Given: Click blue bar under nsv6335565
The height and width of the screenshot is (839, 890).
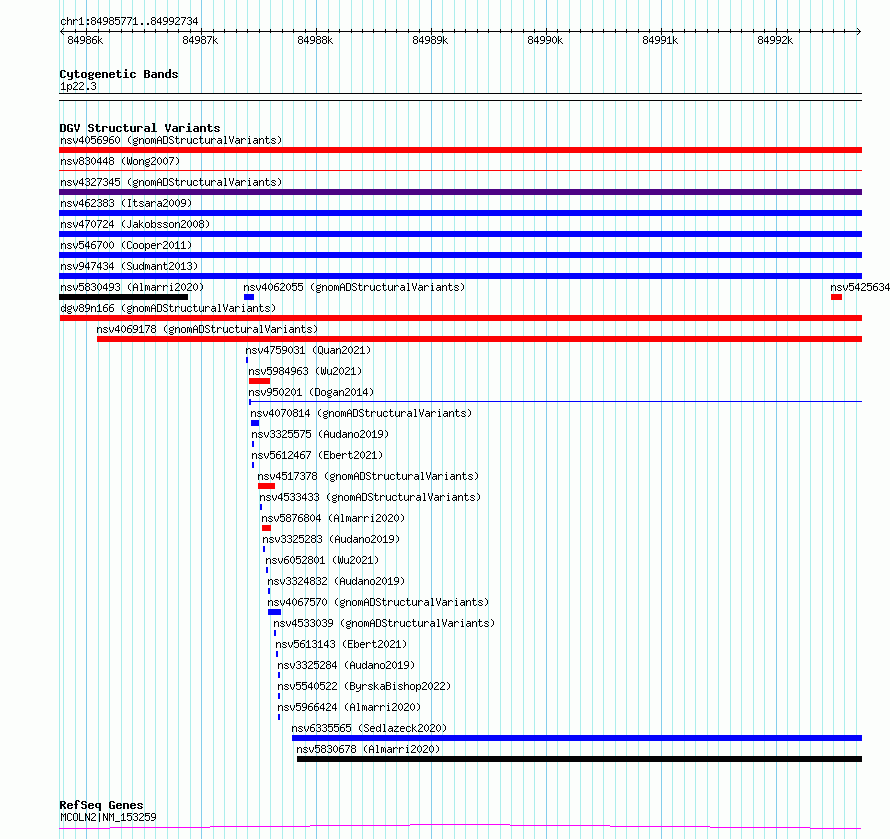Looking at the screenshot, I should (x=577, y=738).
